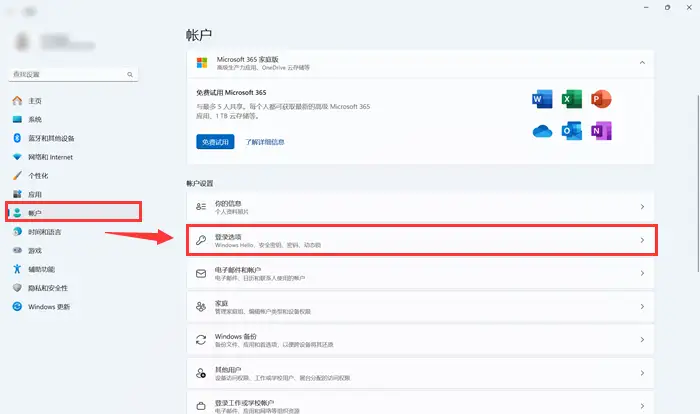700x414 pixels.
Task: Expand 电子邮件和帐户 row chevron
Action: pos(642,273)
